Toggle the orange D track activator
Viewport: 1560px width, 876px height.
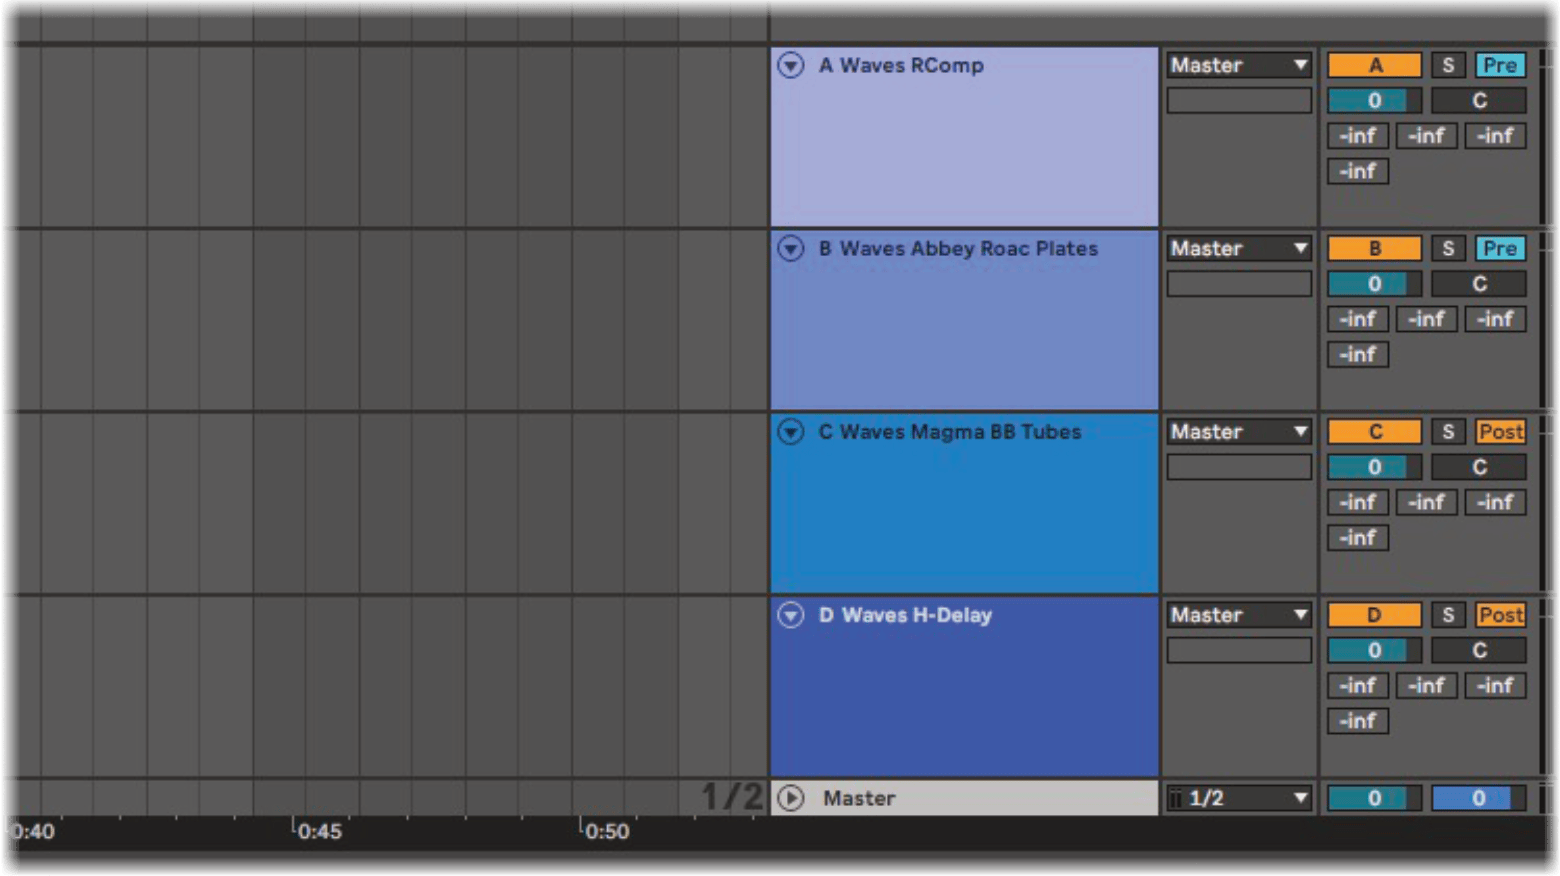tap(1374, 614)
